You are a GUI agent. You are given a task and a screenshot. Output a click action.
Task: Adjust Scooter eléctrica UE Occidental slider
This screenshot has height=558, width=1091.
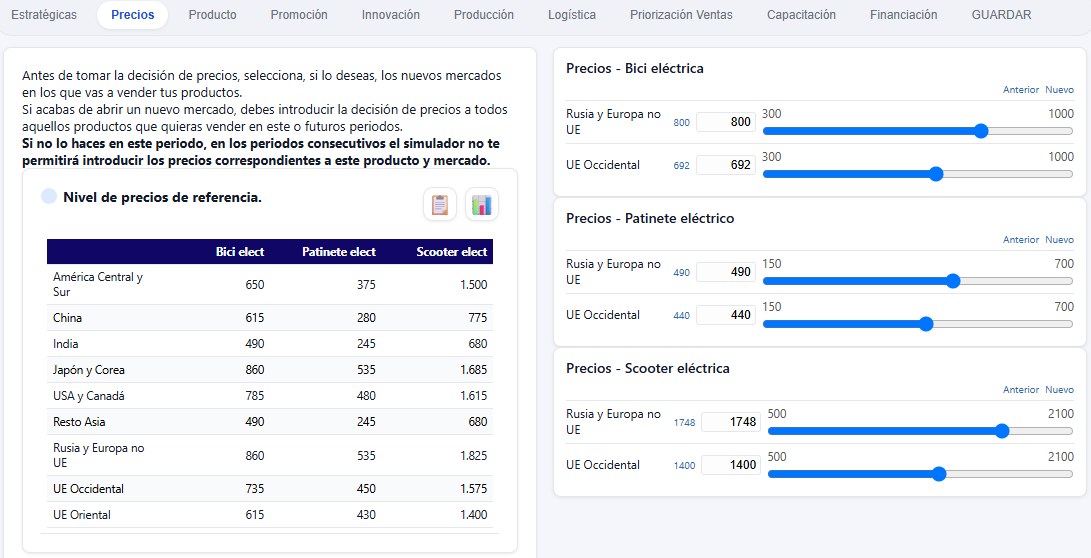[x=921, y=474]
